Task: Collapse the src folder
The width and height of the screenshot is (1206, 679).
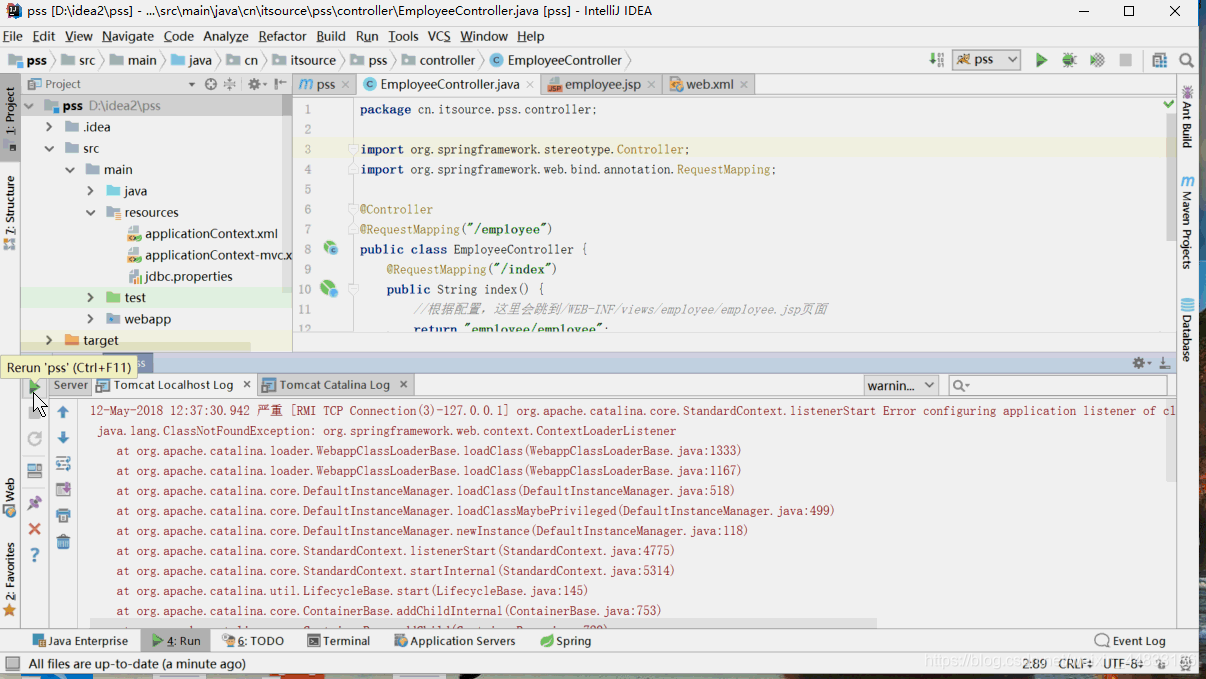Action: (x=49, y=148)
